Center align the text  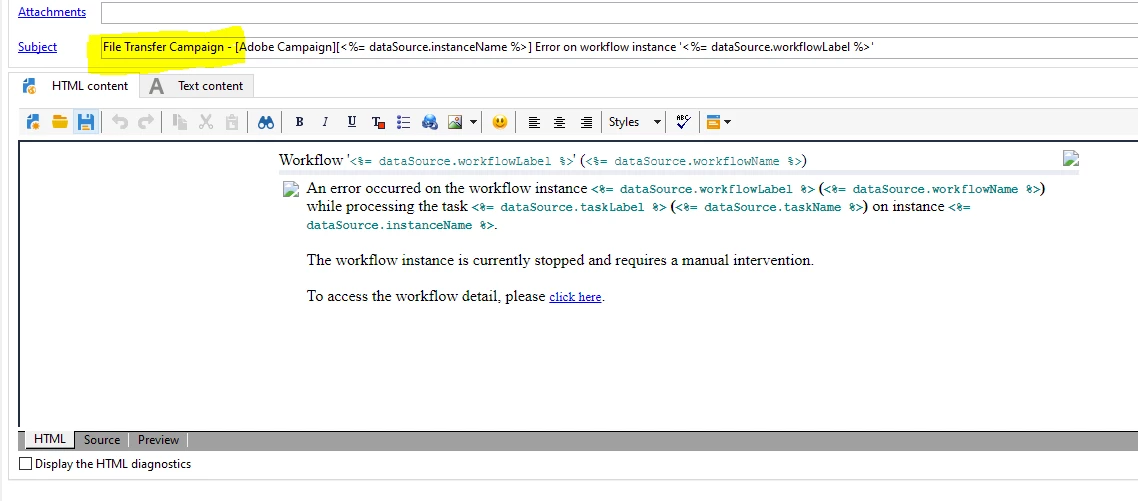[560, 122]
